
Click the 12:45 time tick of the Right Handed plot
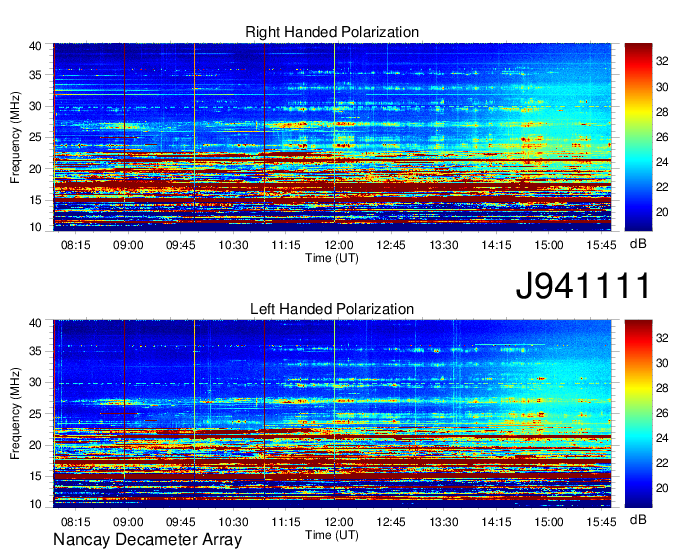click(391, 245)
